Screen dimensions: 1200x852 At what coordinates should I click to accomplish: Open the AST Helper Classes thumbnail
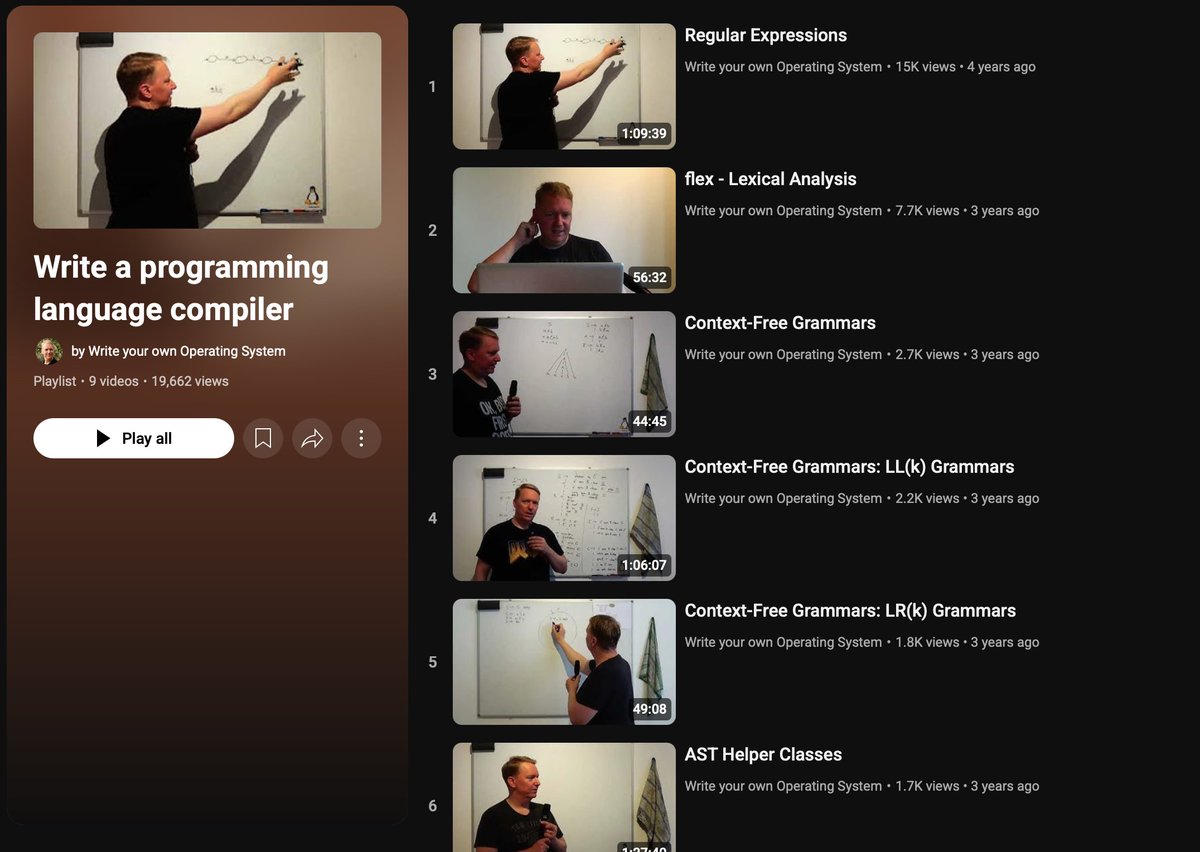click(564, 797)
